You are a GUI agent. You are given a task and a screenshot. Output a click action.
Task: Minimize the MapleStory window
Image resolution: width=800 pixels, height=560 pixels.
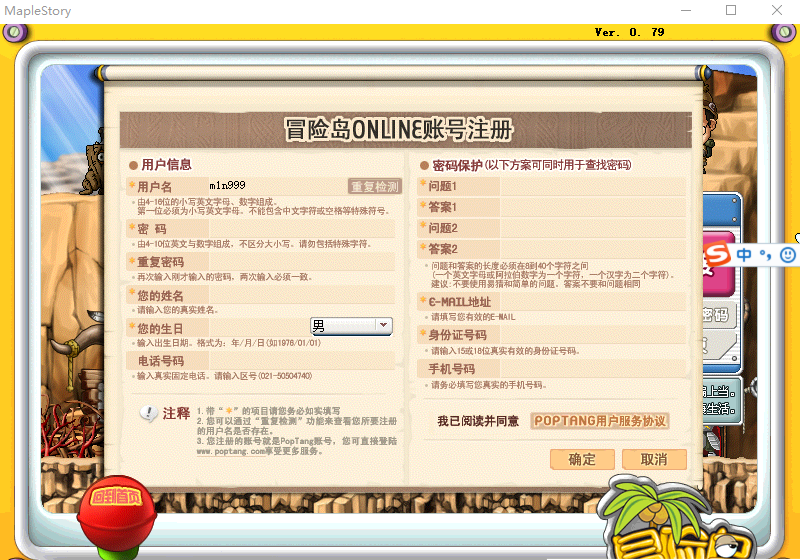coord(686,10)
